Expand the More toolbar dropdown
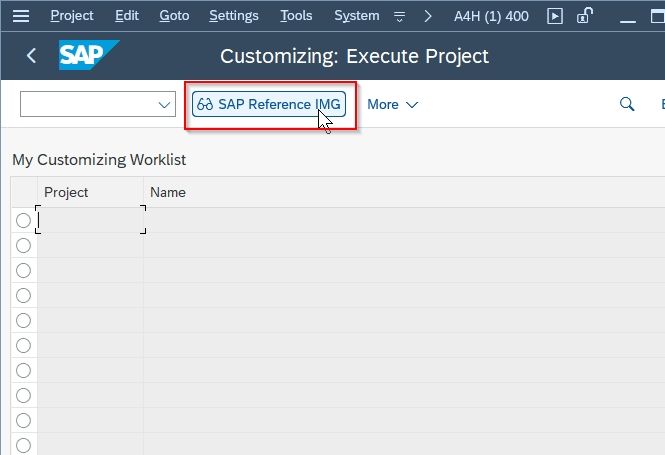The width and height of the screenshot is (665, 455). pyautogui.click(x=392, y=104)
